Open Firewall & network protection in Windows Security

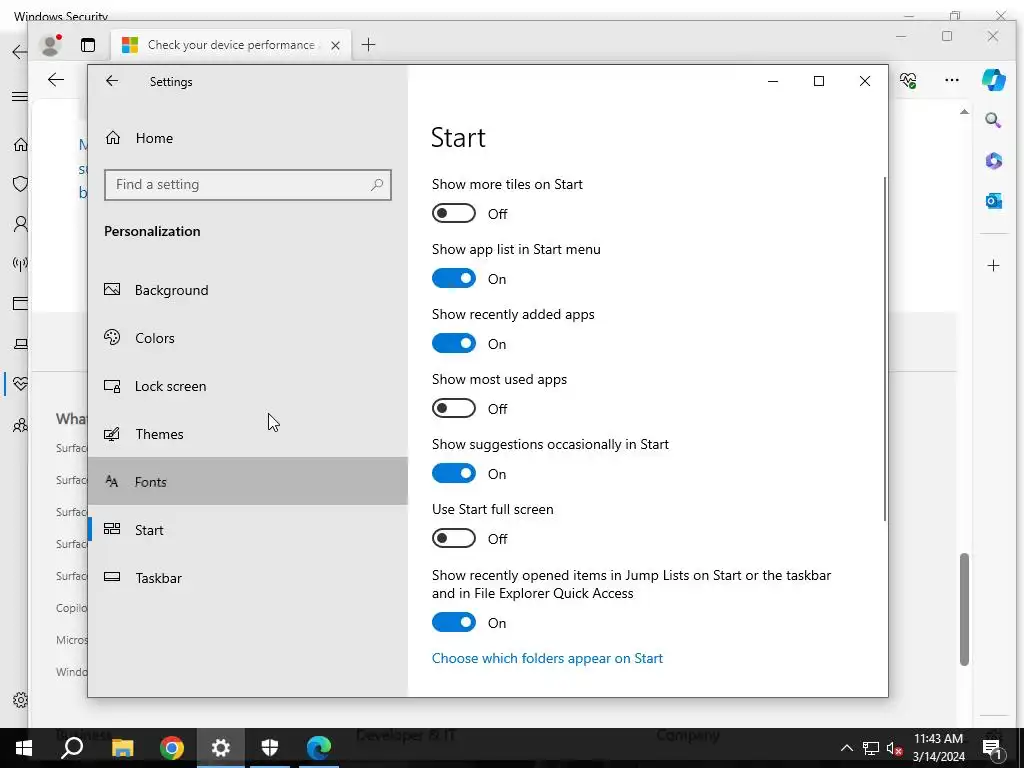[x=20, y=264]
